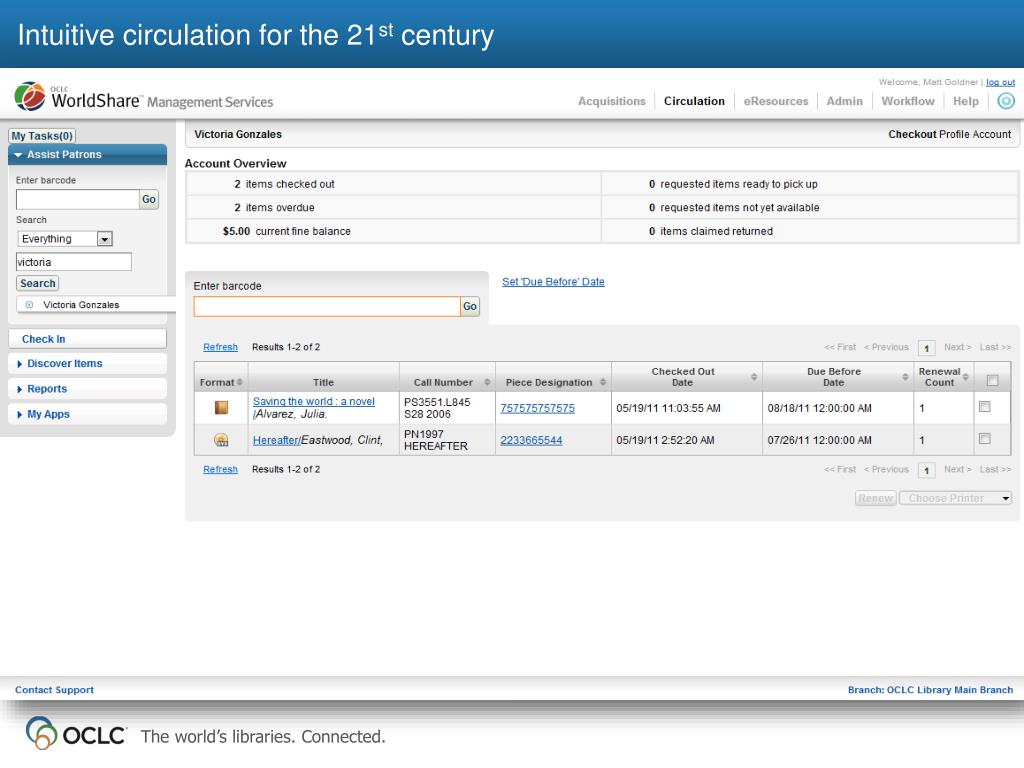Expand the Discover Items section
This screenshot has width=1024, height=768.
point(88,364)
